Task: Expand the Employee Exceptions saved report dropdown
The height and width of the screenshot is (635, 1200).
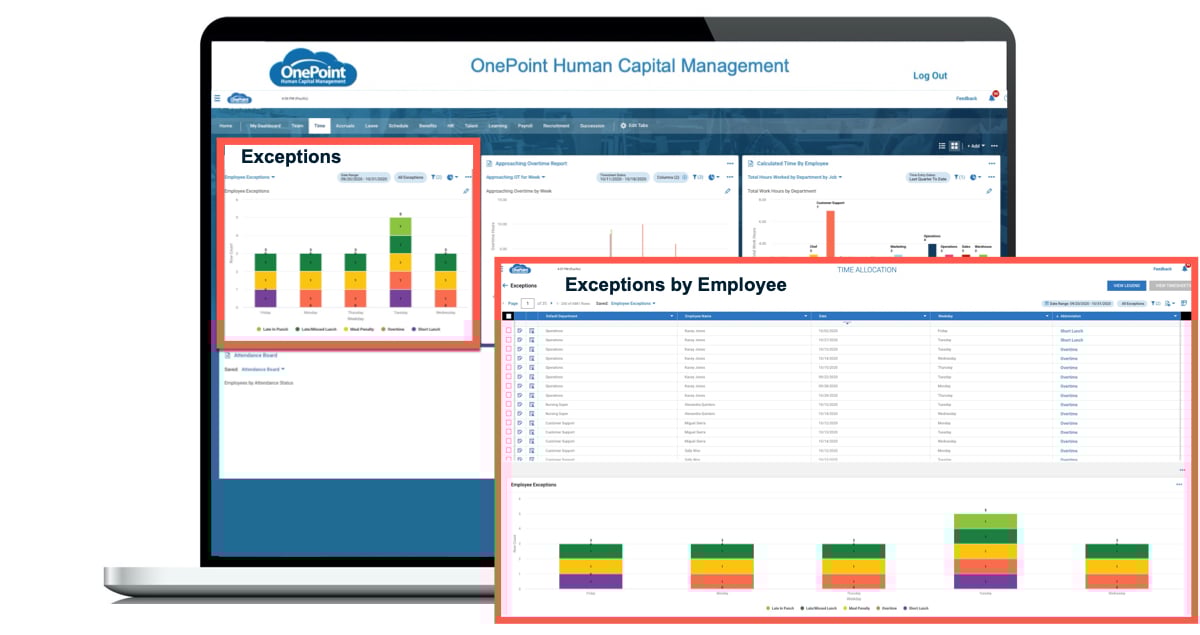Action: tap(248, 177)
